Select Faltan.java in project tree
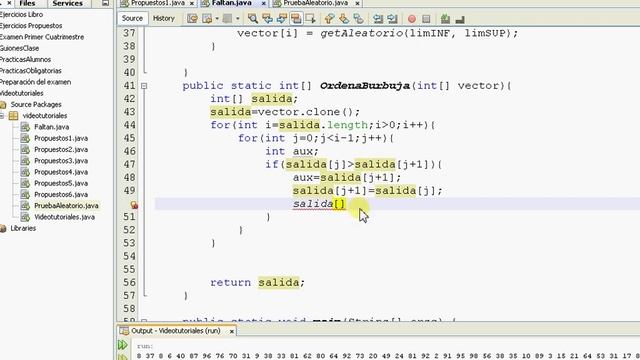The width and height of the screenshot is (640, 360). coord(51,127)
